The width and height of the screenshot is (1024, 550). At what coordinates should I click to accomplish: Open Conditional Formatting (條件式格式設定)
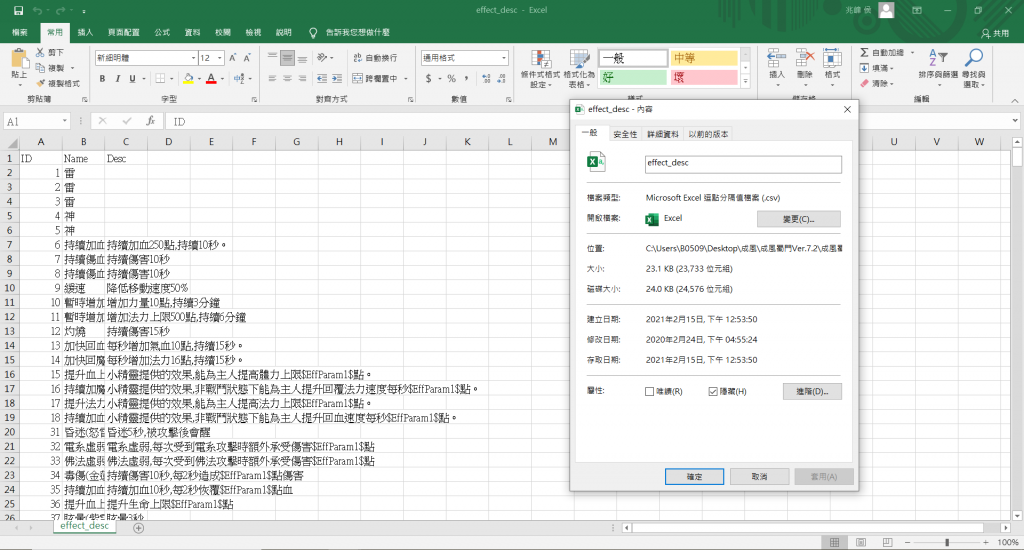pyautogui.click(x=540, y=69)
